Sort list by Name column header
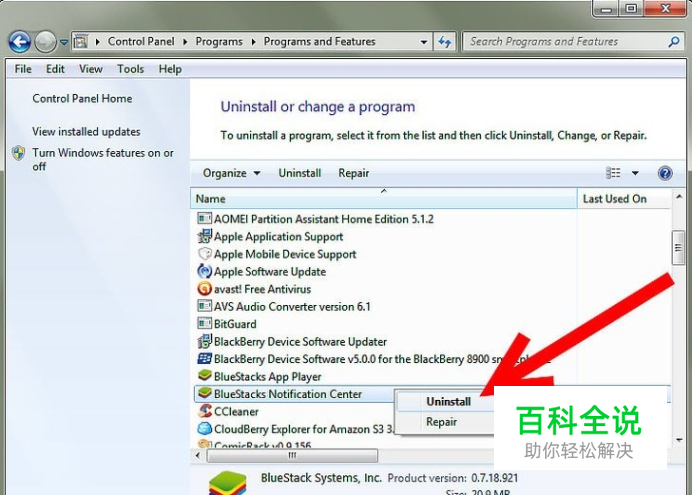692x495 pixels. tap(384, 199)
